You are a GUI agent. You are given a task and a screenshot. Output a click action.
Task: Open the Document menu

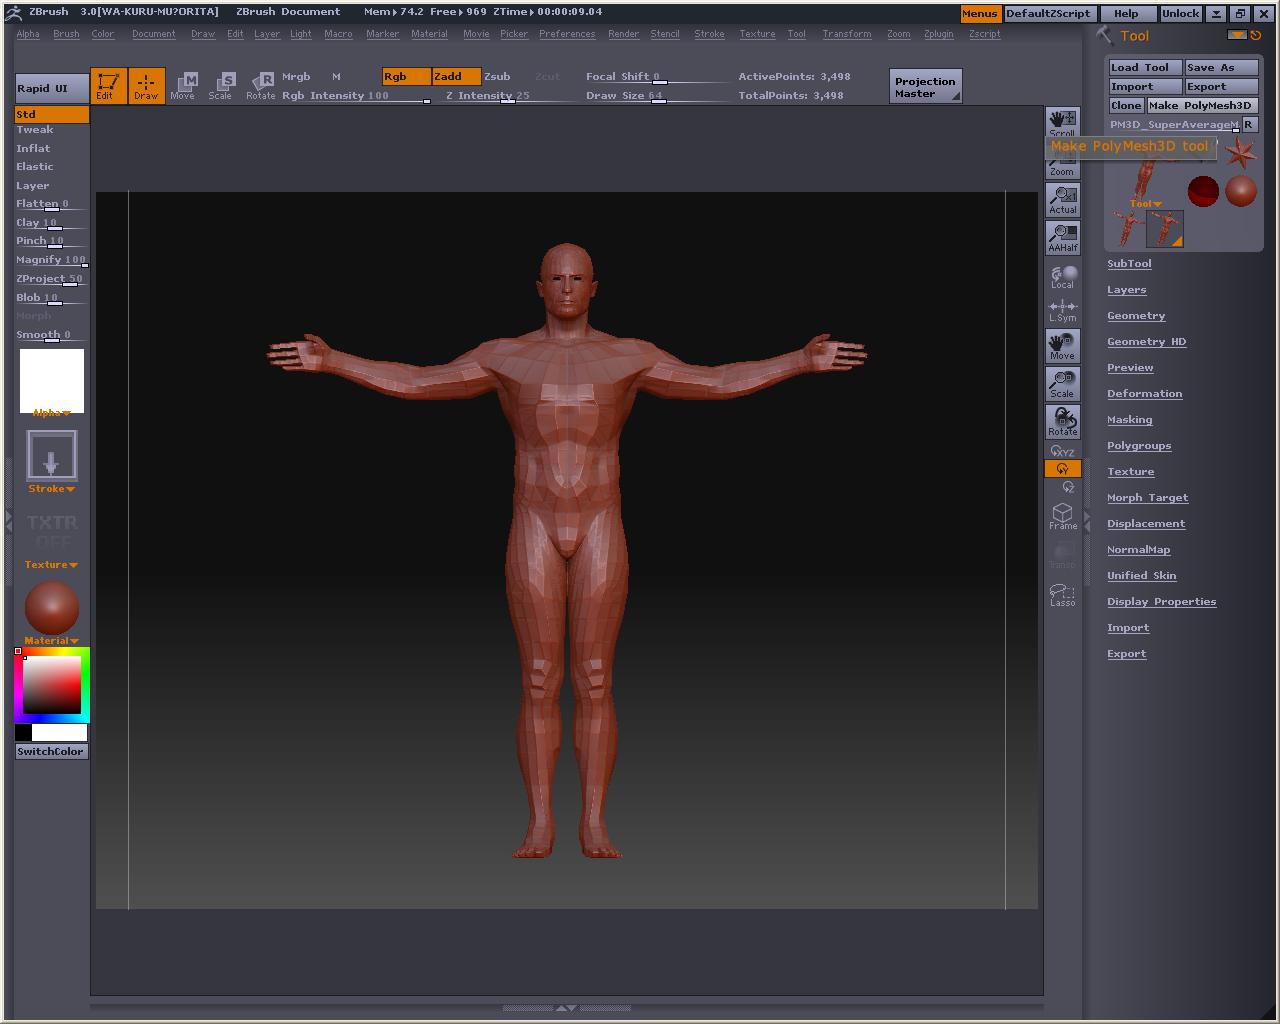tap(154, 34)
